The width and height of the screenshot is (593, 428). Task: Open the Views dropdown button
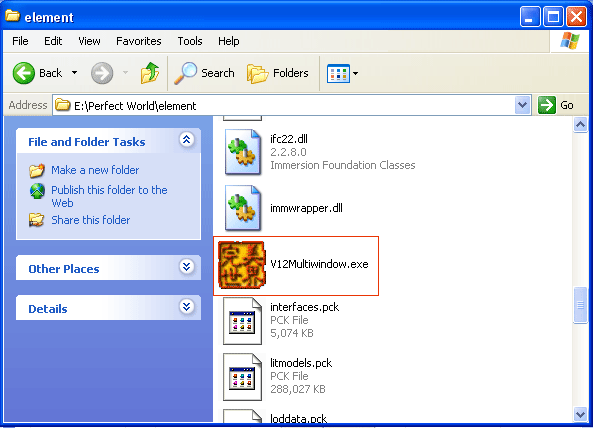coord(343,73)
